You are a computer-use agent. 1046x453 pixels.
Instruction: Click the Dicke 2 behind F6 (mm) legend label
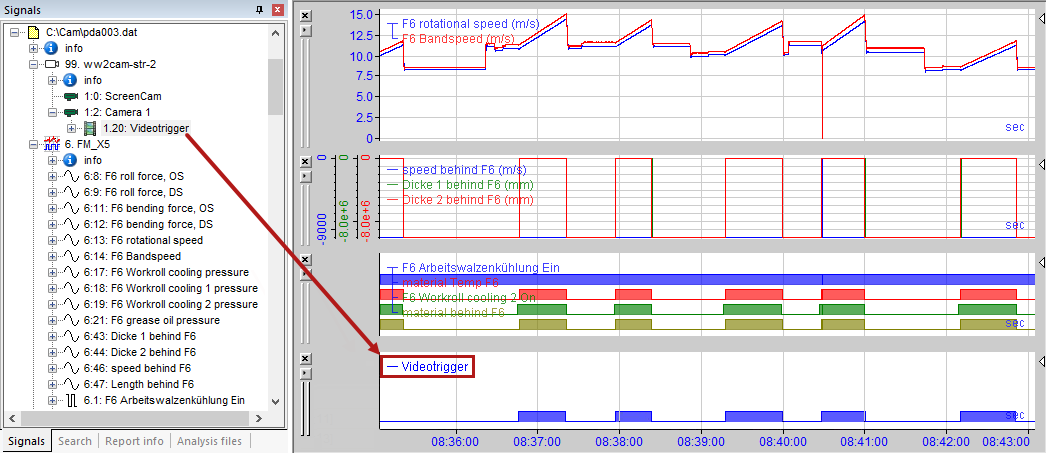click(x=468, y=200)
